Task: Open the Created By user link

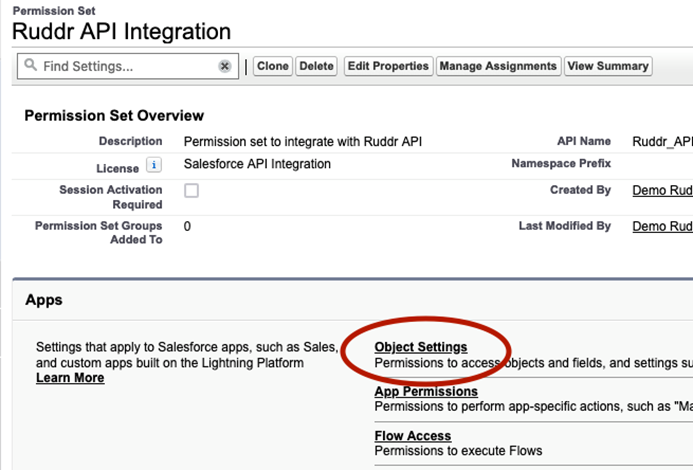Action: click(662, 190)
